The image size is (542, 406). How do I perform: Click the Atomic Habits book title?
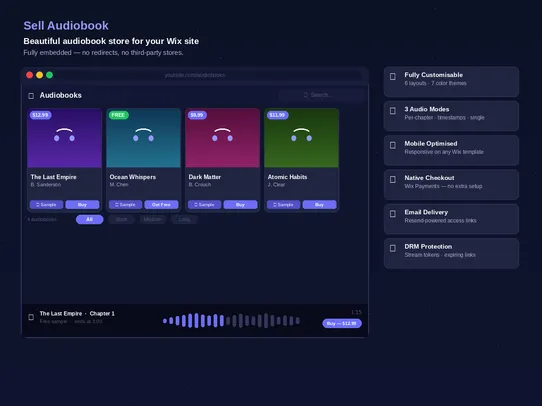(x=287, y=177)
